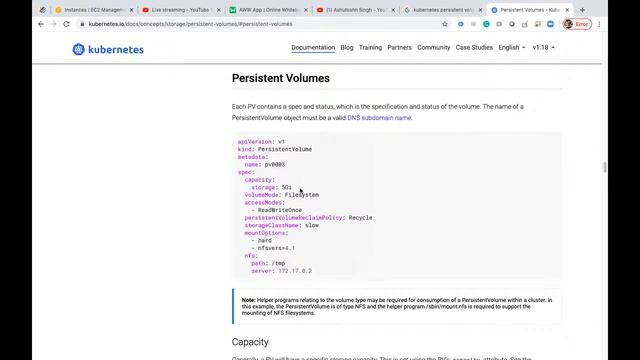This screenshot has height=360, width=640.
Task: Click the Kubernetes logo
Action: pos(108,49)
